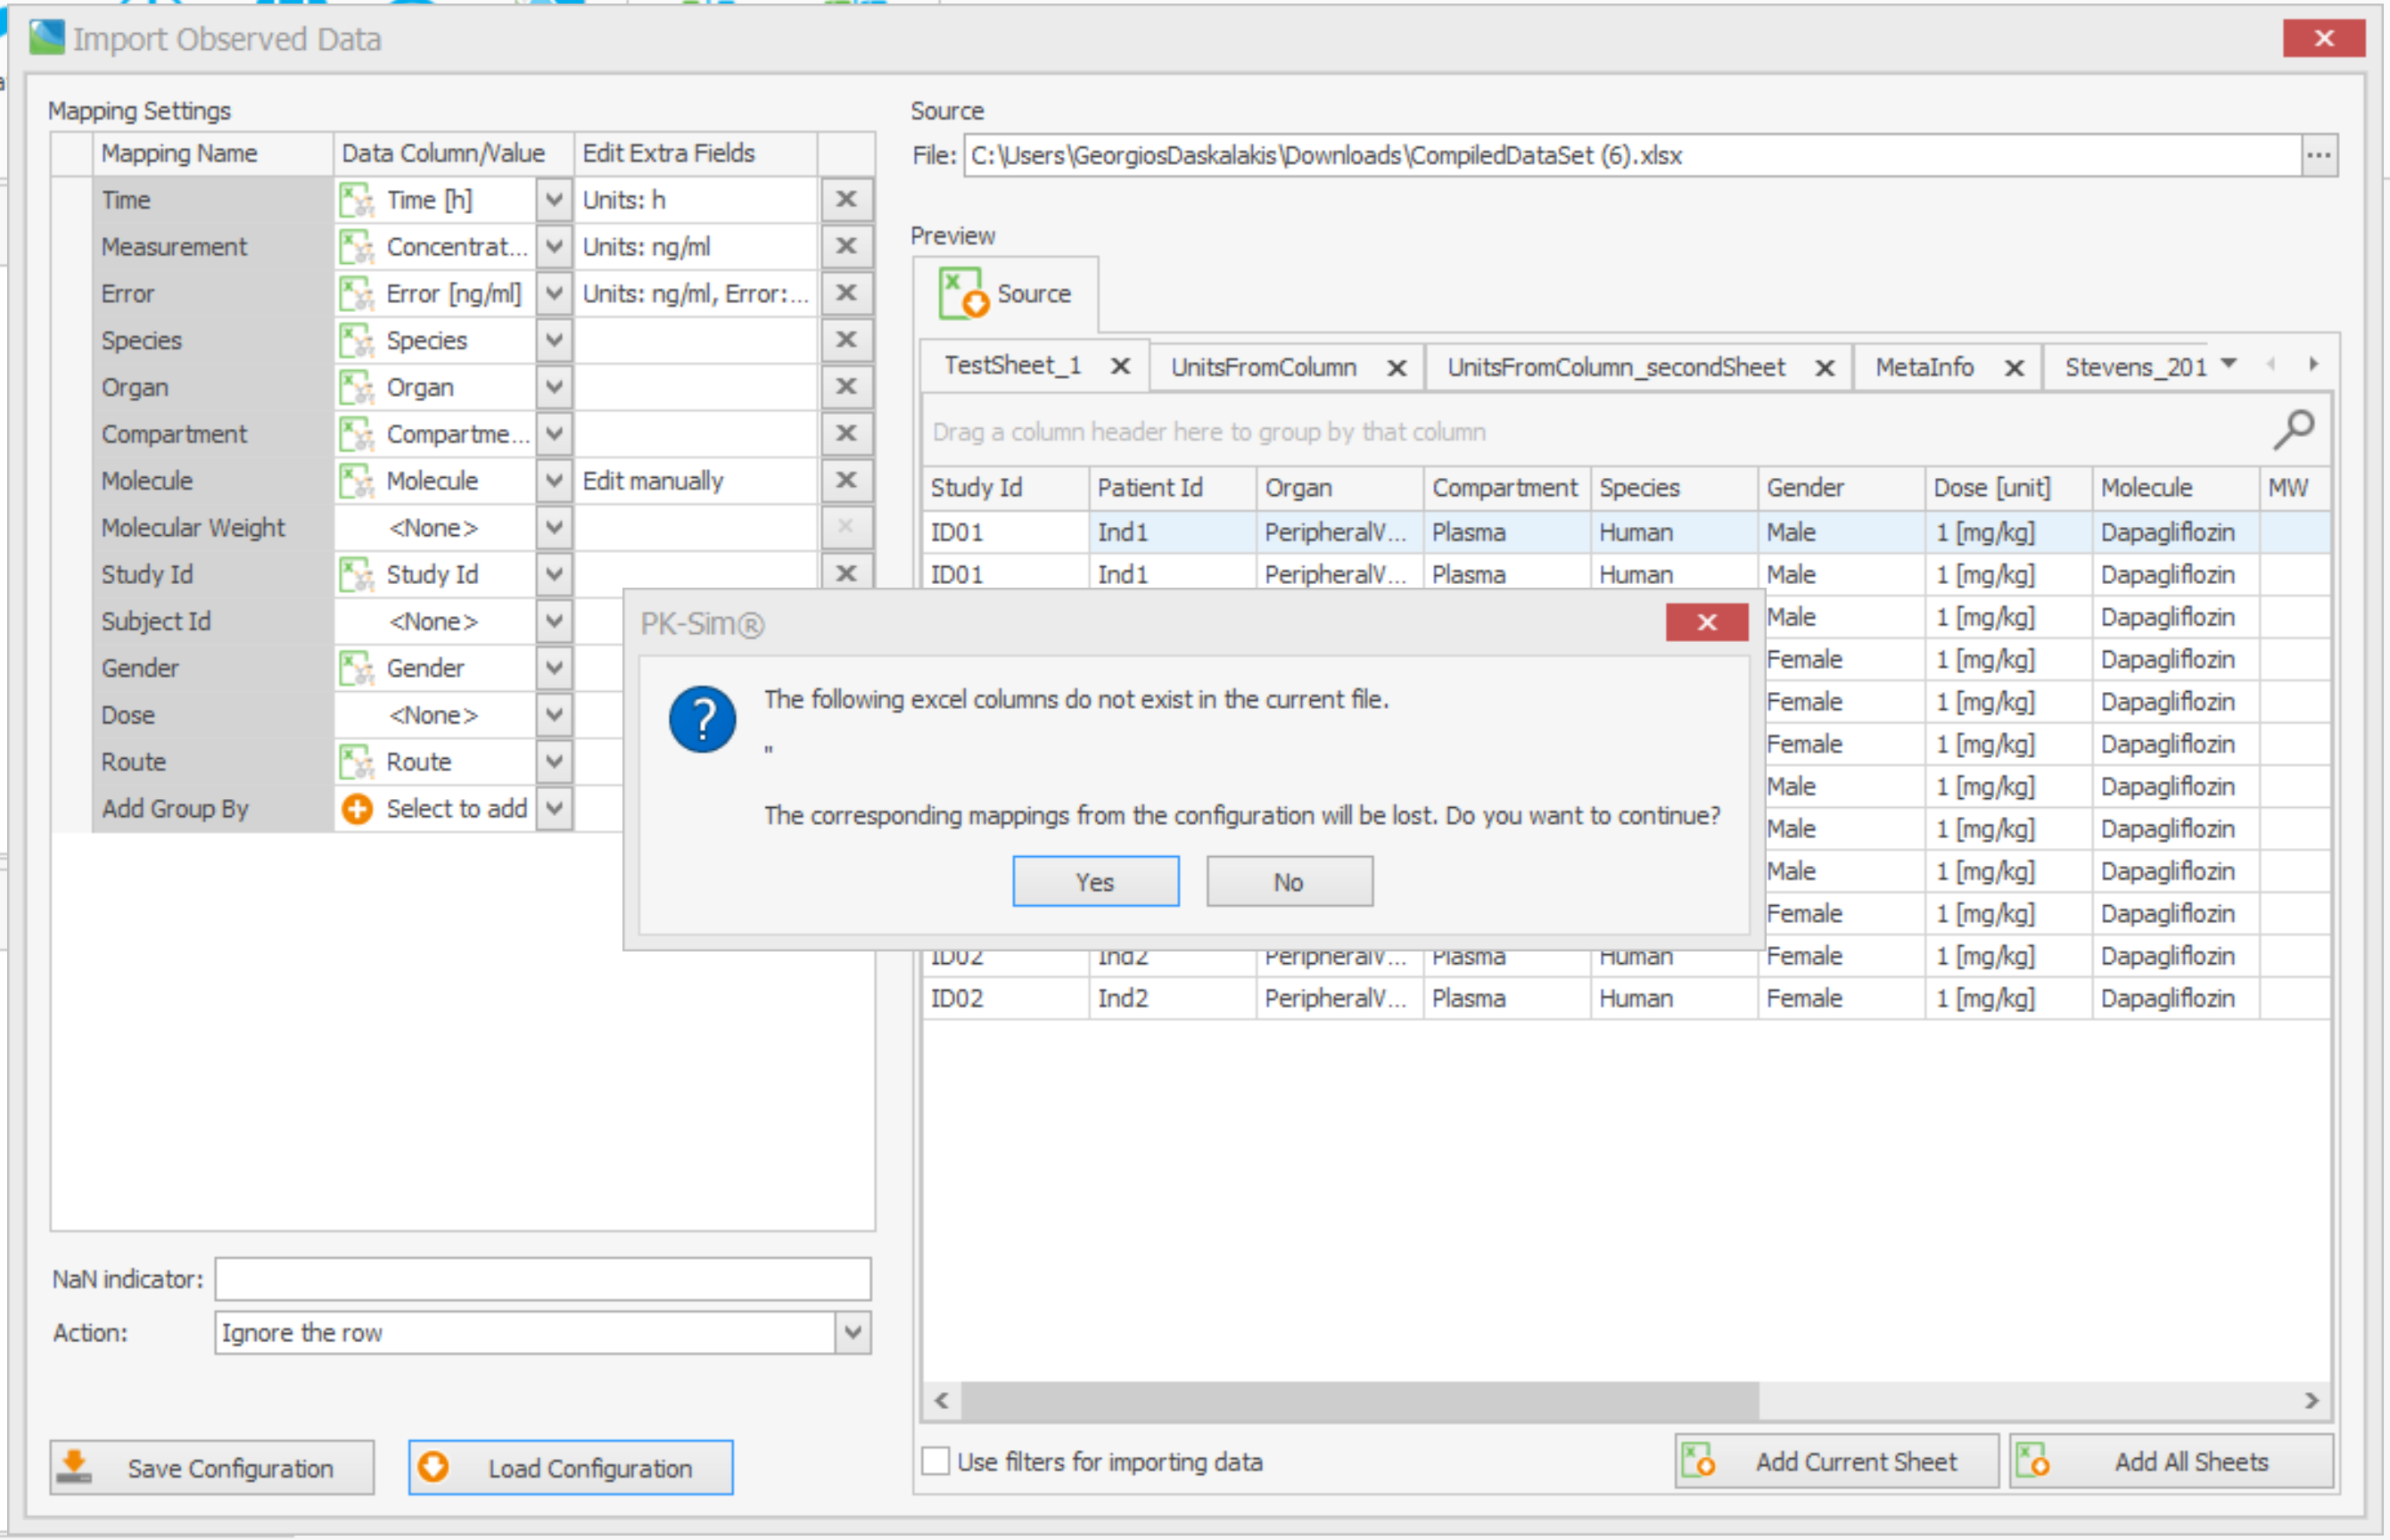Enable Use filters for importing data

click(936, 1461)
